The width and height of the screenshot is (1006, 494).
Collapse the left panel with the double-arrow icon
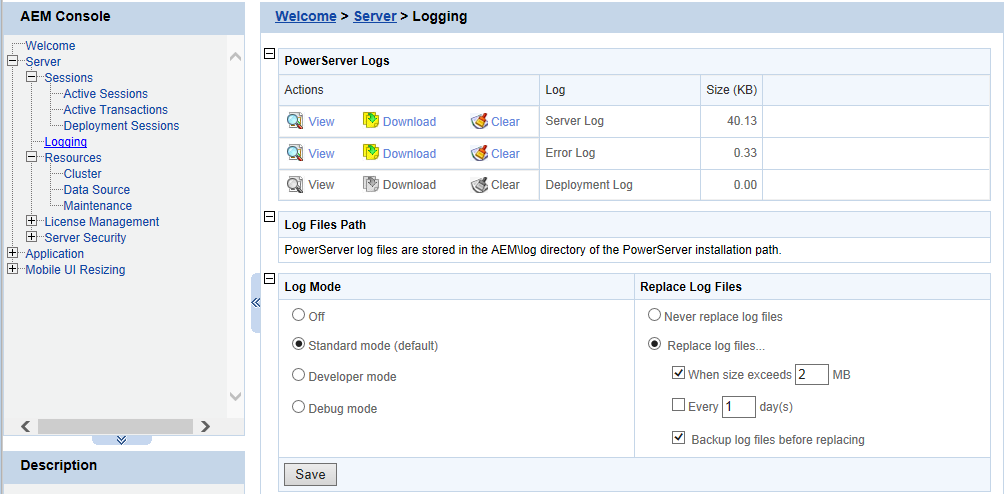(x=255, y=301)
